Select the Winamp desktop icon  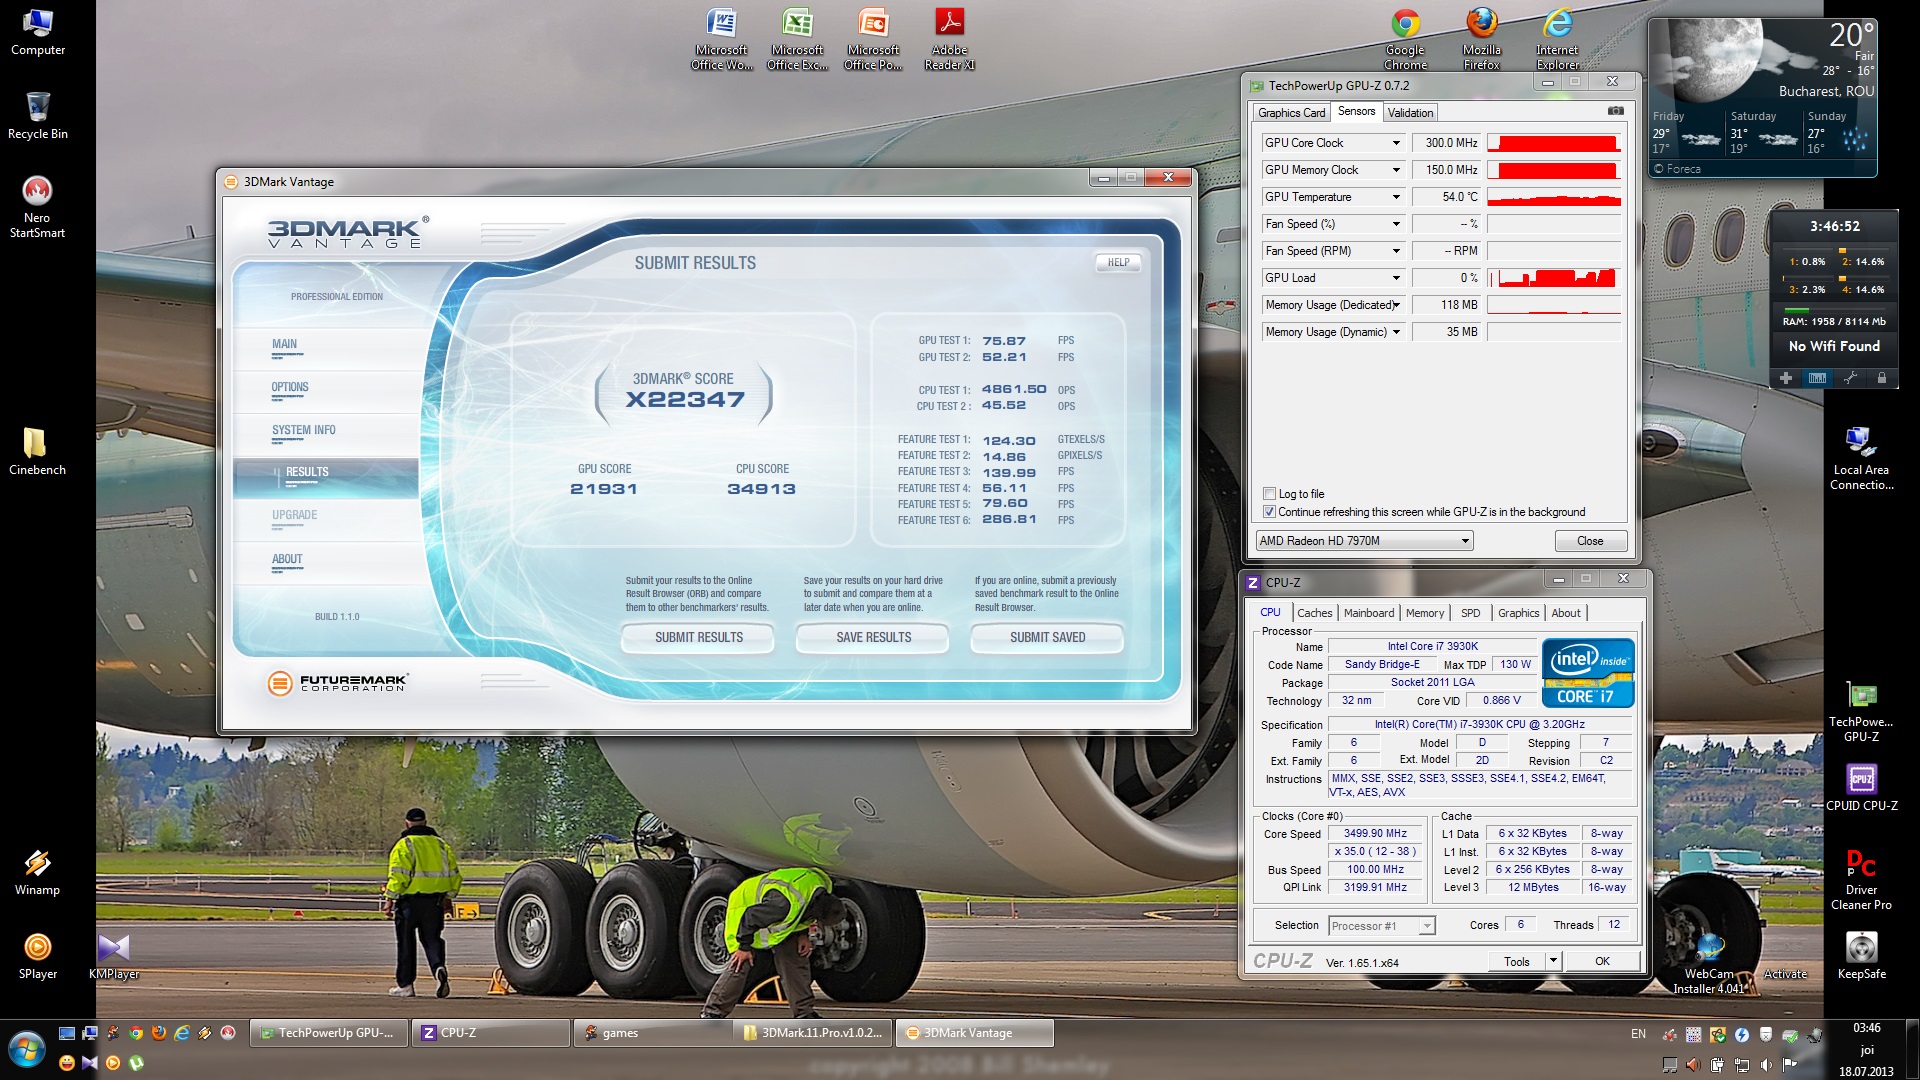tap(37, 871)
